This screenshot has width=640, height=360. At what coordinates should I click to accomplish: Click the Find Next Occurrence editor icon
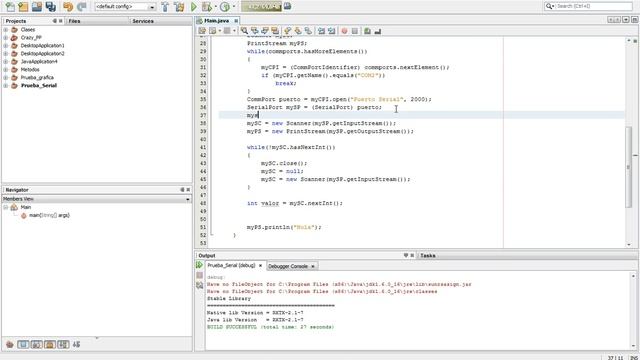tap(265, 31)
